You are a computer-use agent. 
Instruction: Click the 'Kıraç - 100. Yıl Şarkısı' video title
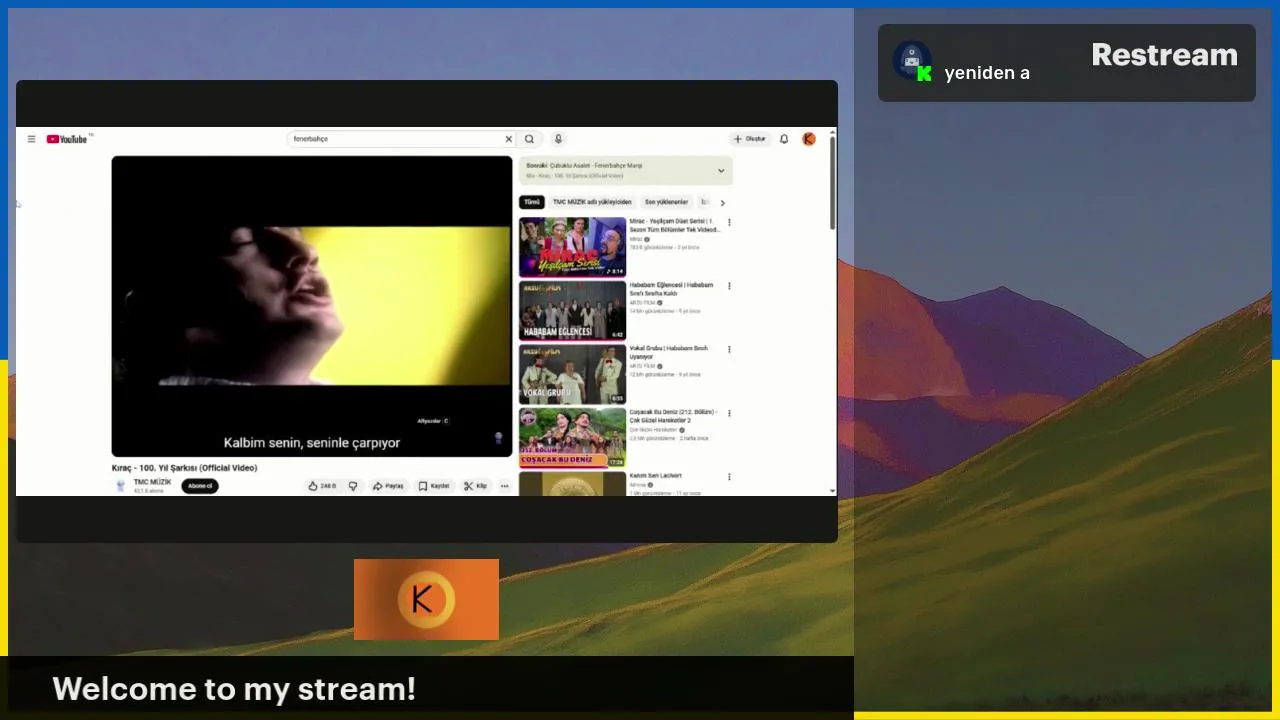[185, 468]
